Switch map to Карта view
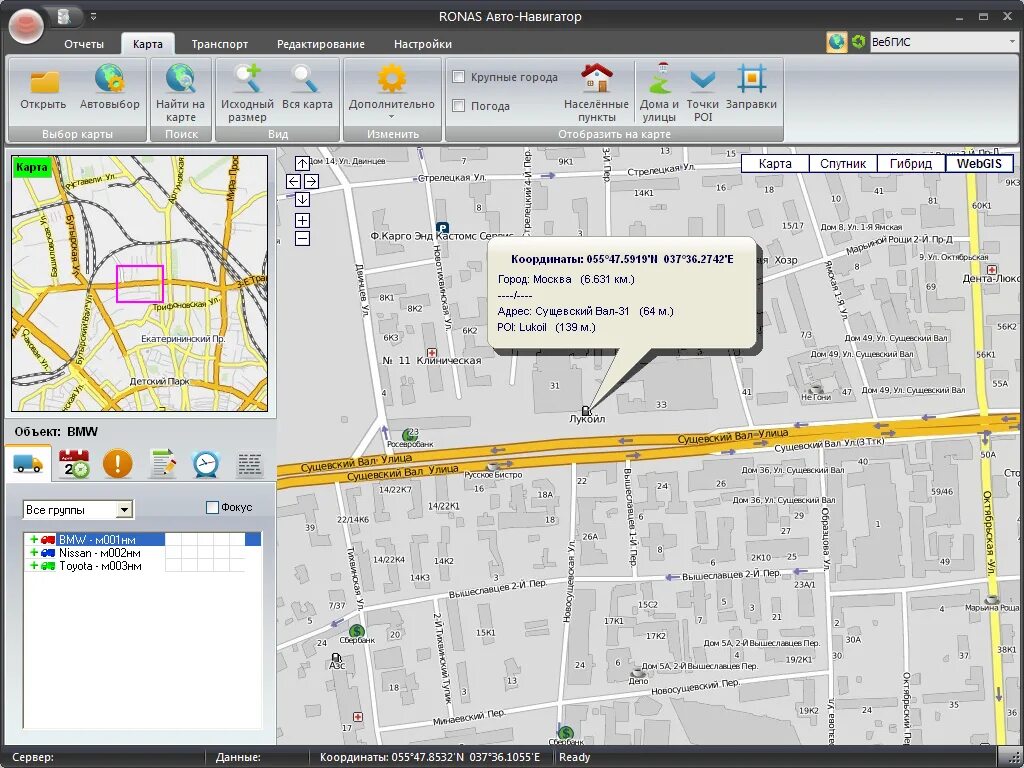The image size is (1024, 768). [x=775, y=164]
